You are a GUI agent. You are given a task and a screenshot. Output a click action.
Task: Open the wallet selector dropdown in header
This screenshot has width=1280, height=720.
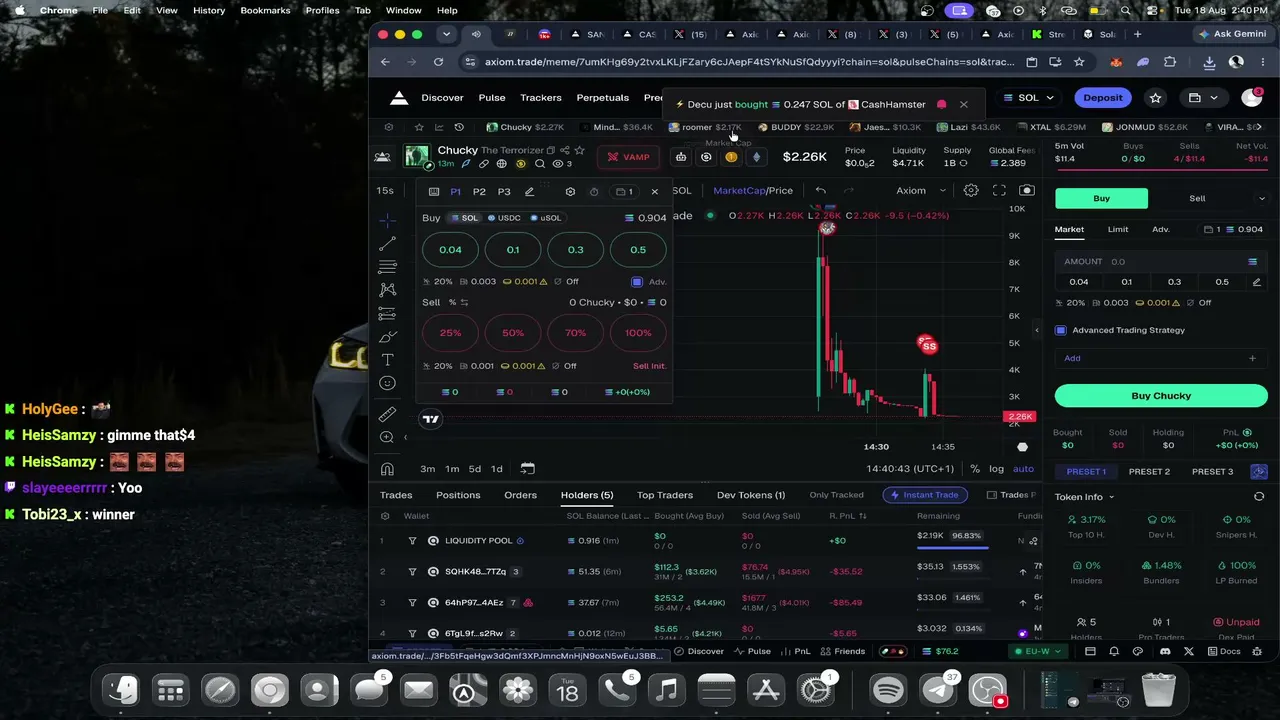pos(1202,98)
